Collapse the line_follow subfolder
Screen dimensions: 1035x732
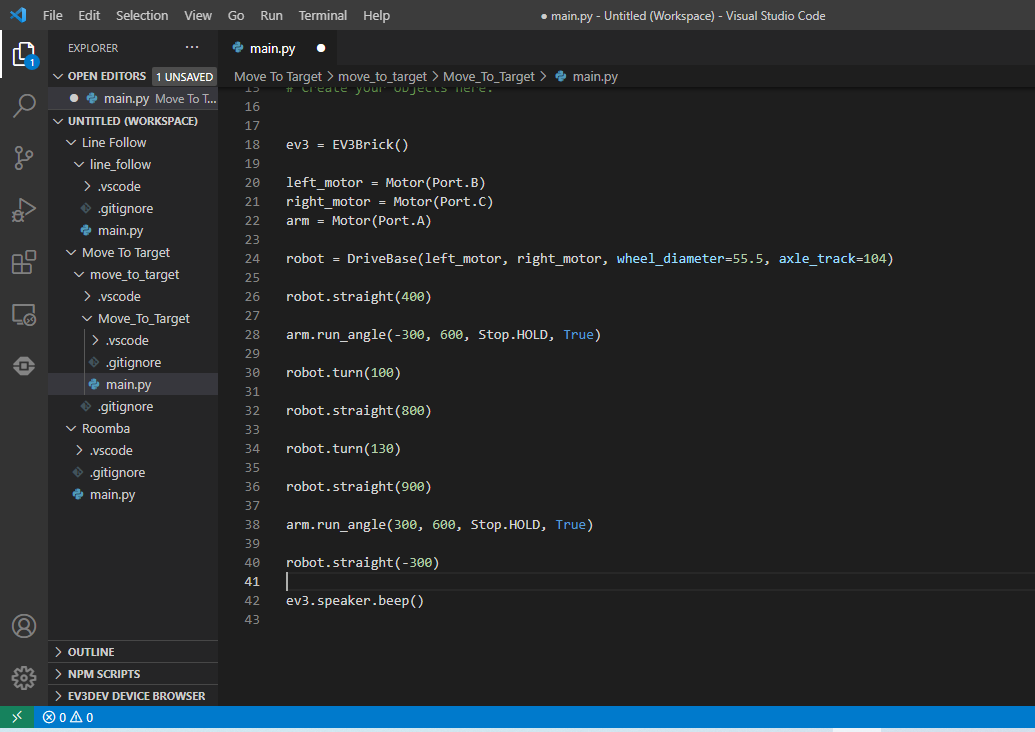pos(79,164)
